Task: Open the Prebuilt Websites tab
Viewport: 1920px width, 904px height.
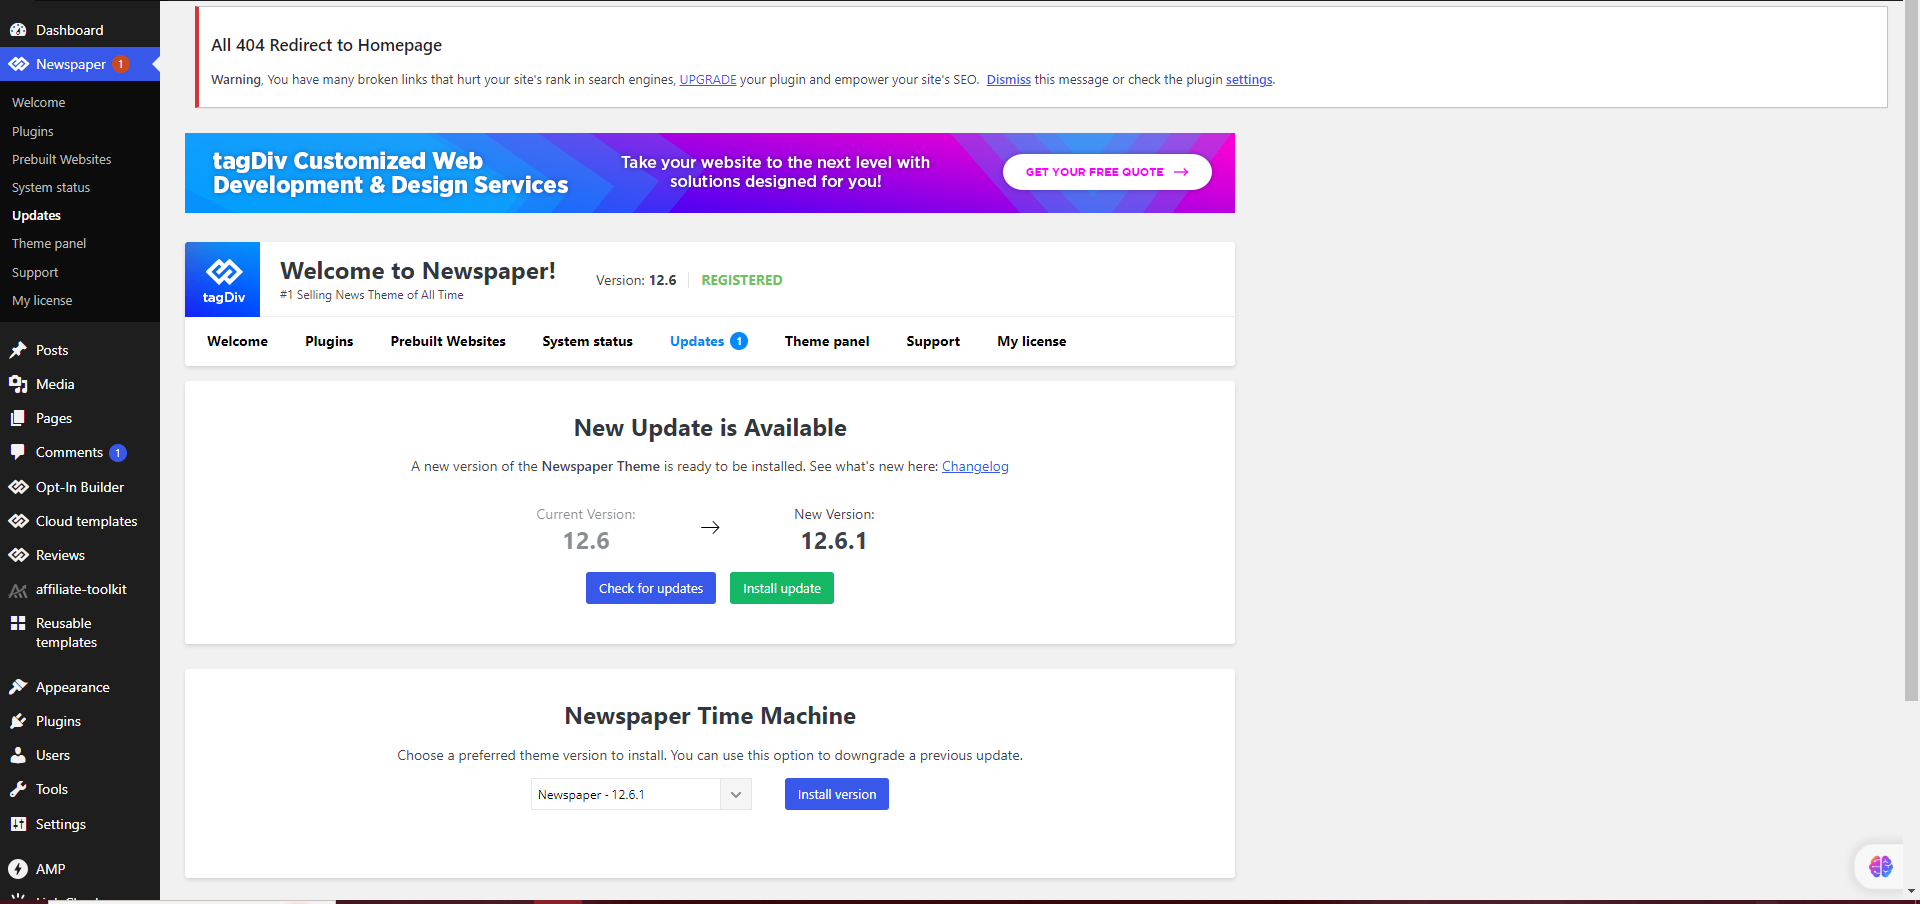Action: 448,341
